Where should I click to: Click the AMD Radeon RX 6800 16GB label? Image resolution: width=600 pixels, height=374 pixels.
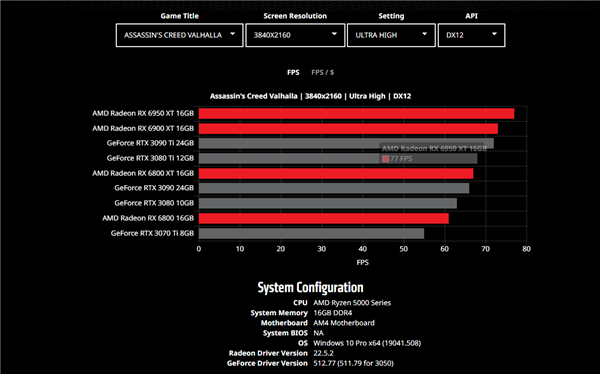tap(148, 218)
